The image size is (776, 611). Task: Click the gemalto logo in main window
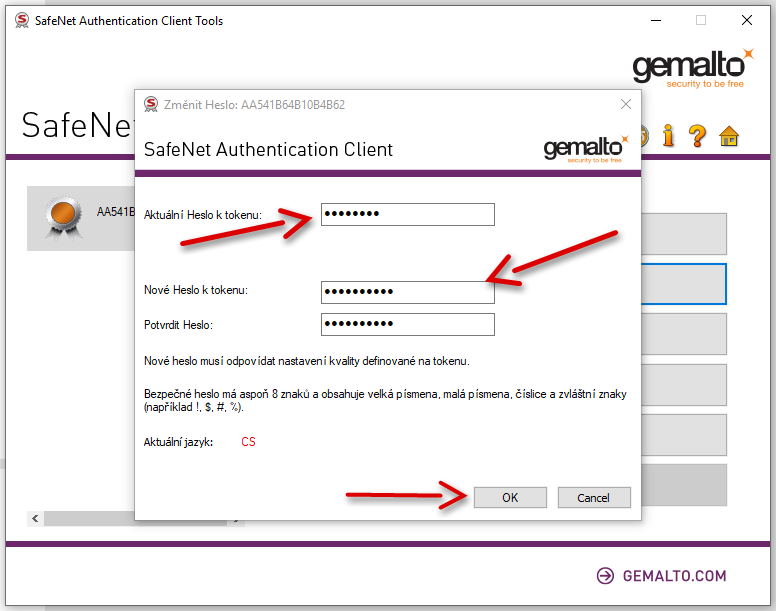coord(693,68)
